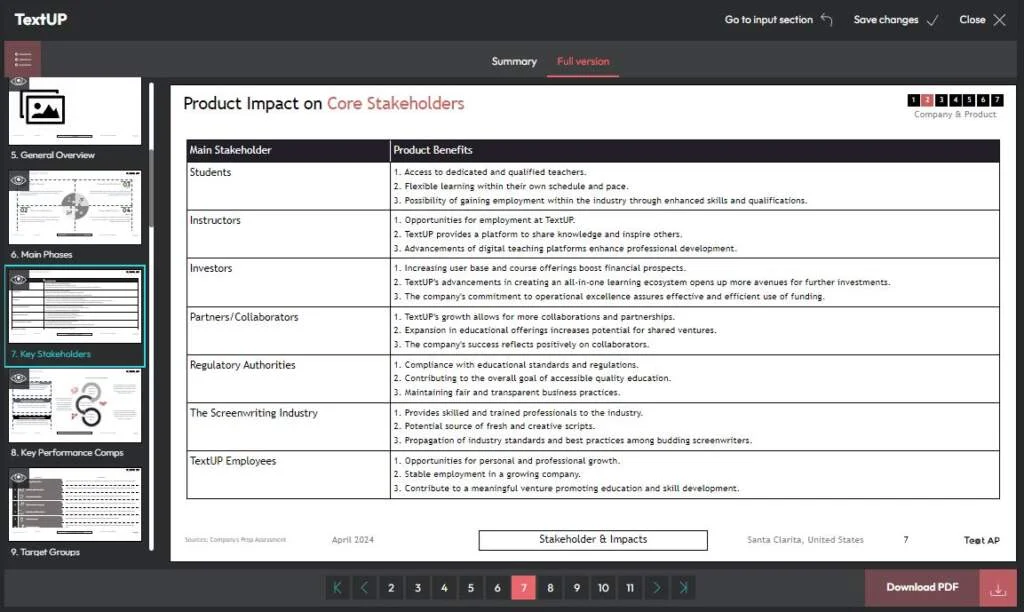Click section indicator box 4
The image size is (1024, 612).
(955, 100)
